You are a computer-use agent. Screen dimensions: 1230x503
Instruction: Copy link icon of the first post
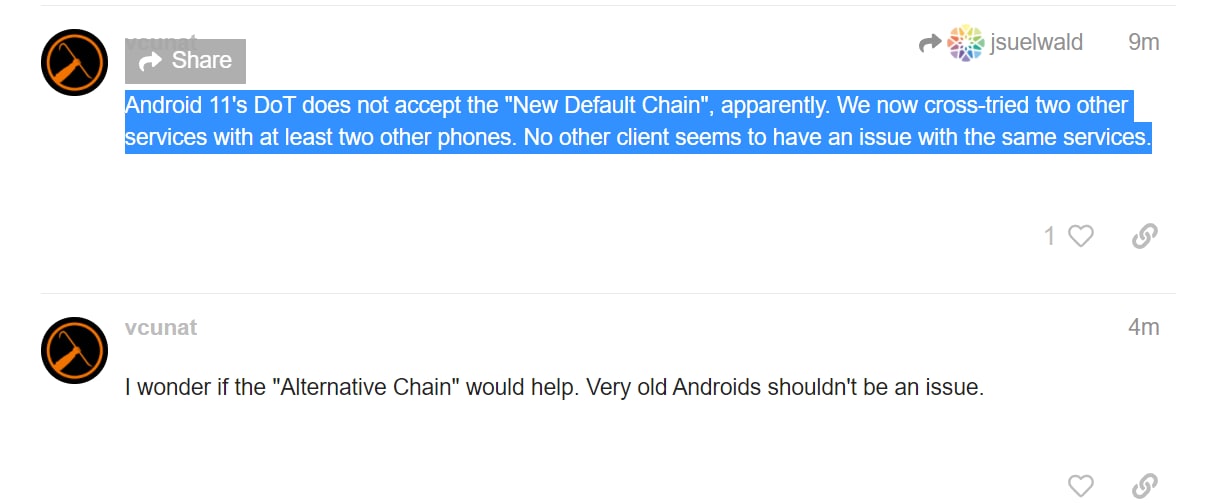click(1145, 236)
